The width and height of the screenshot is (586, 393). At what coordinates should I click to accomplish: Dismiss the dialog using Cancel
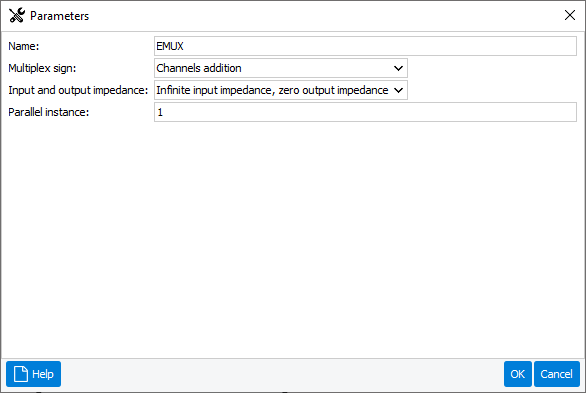pos(556,374)
